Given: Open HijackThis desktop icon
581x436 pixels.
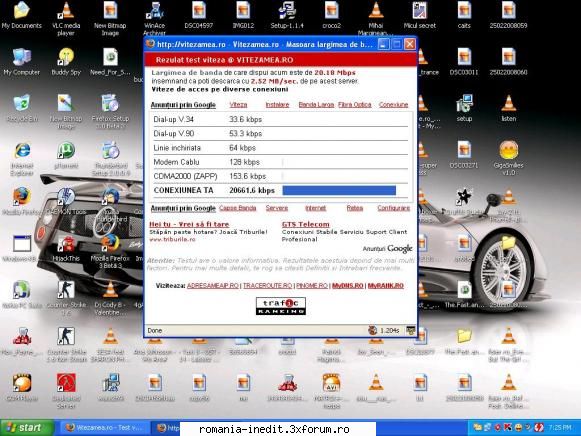Looking at the screenshot, I should (x=66, y=249).
